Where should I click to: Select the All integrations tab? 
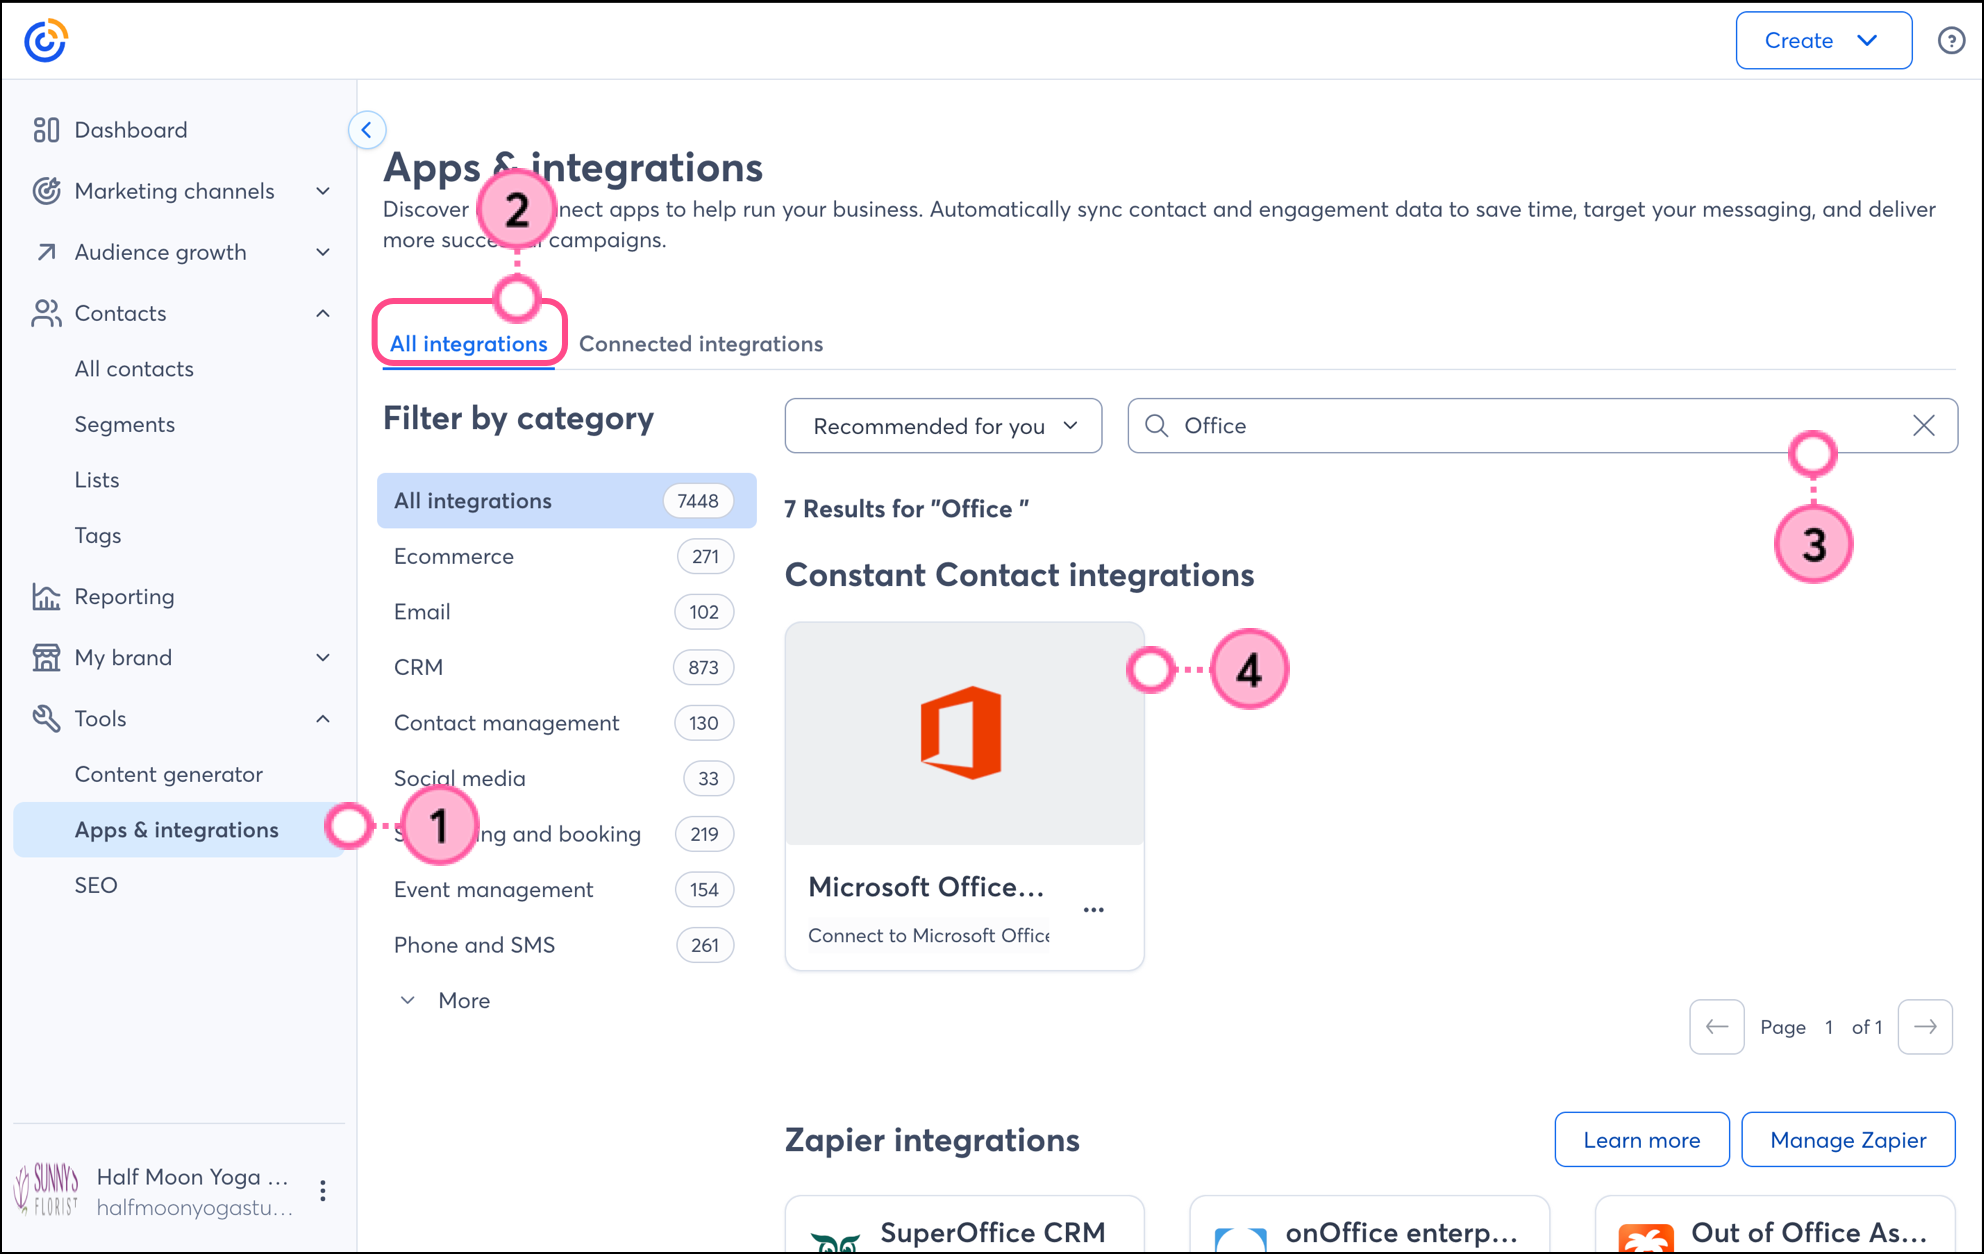[469, 344]
